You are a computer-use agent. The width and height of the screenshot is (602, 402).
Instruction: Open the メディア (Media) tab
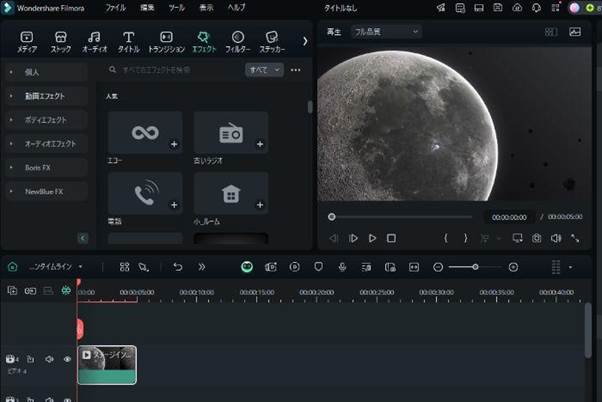(x=27, y=41)
